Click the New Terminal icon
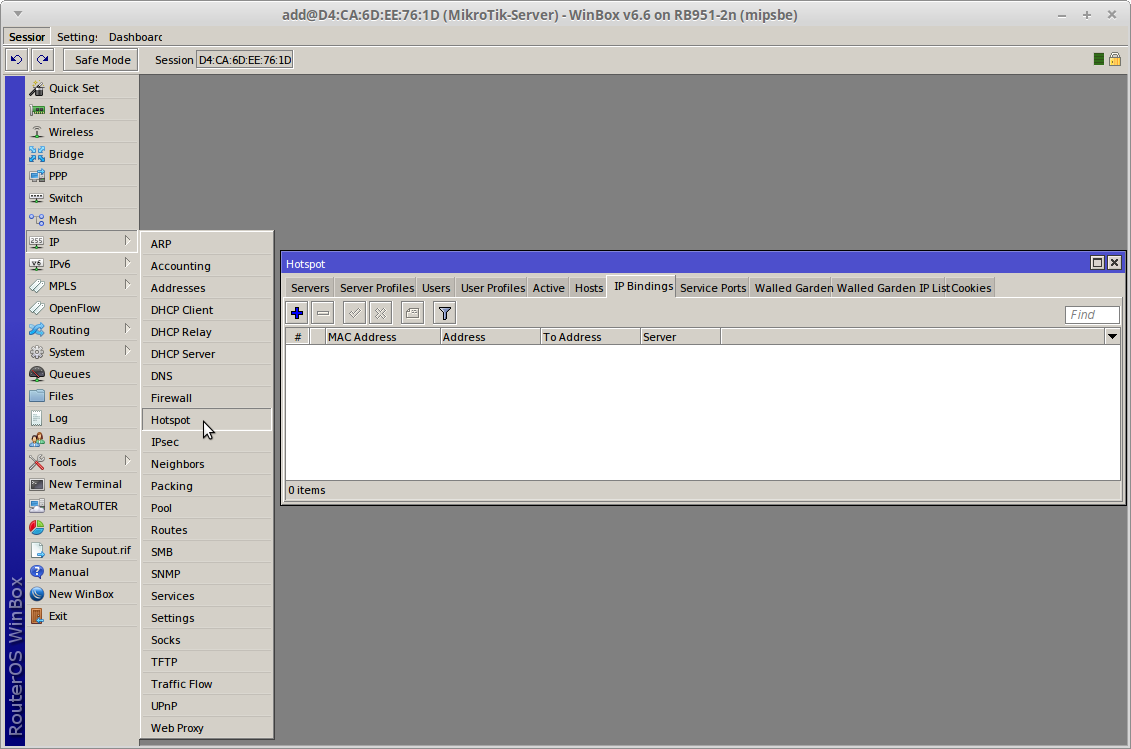Image resolution: width=1131 pixels, height=749 pixels. (37, 484)
